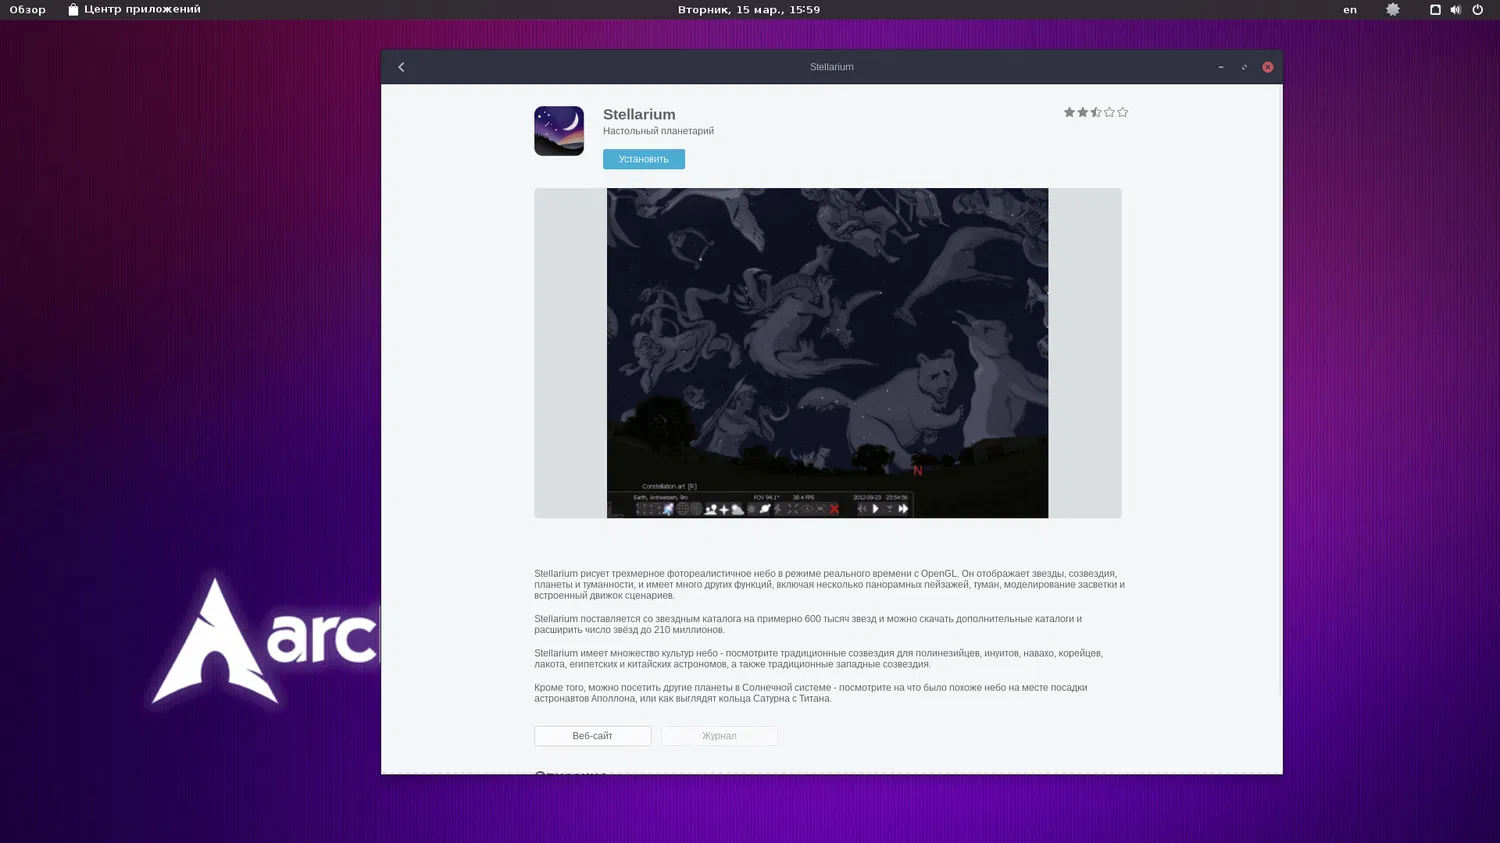The image size is (1500, 843).
Task: Click the paragraph starting Stellarium поставляется
Action: tap(808, 624)
